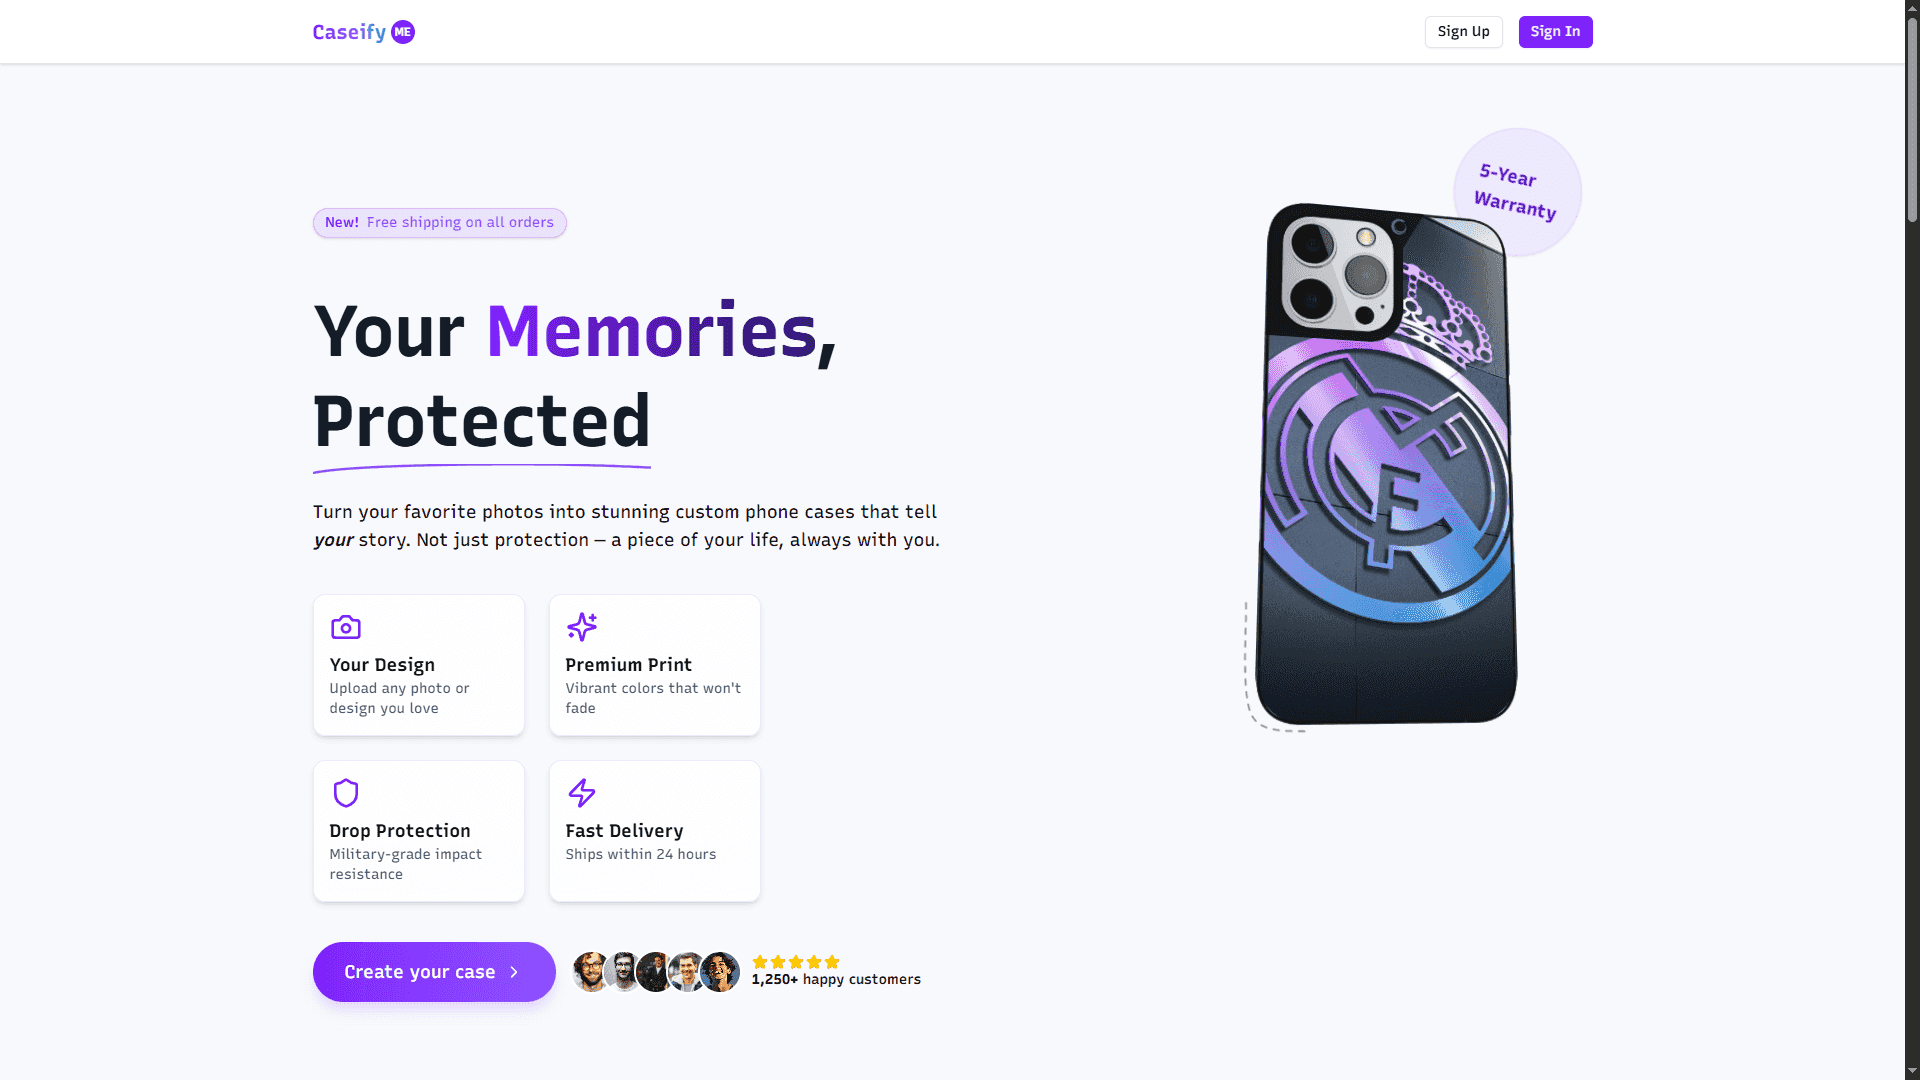Click the first customer avatar with glasses
1920x1080 pixels.
point(591,972)
